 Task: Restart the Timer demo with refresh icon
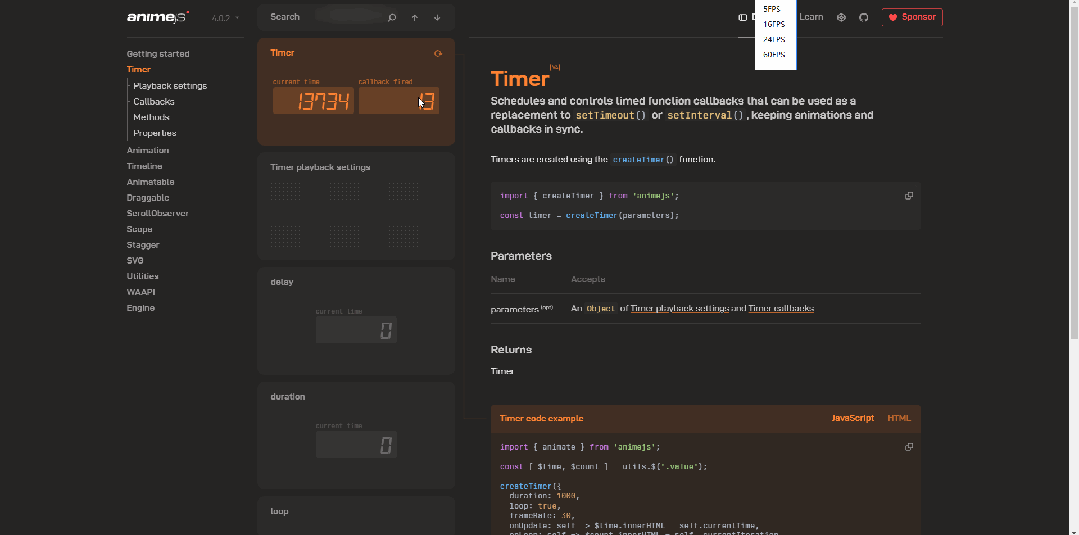(x=438, y=54)
